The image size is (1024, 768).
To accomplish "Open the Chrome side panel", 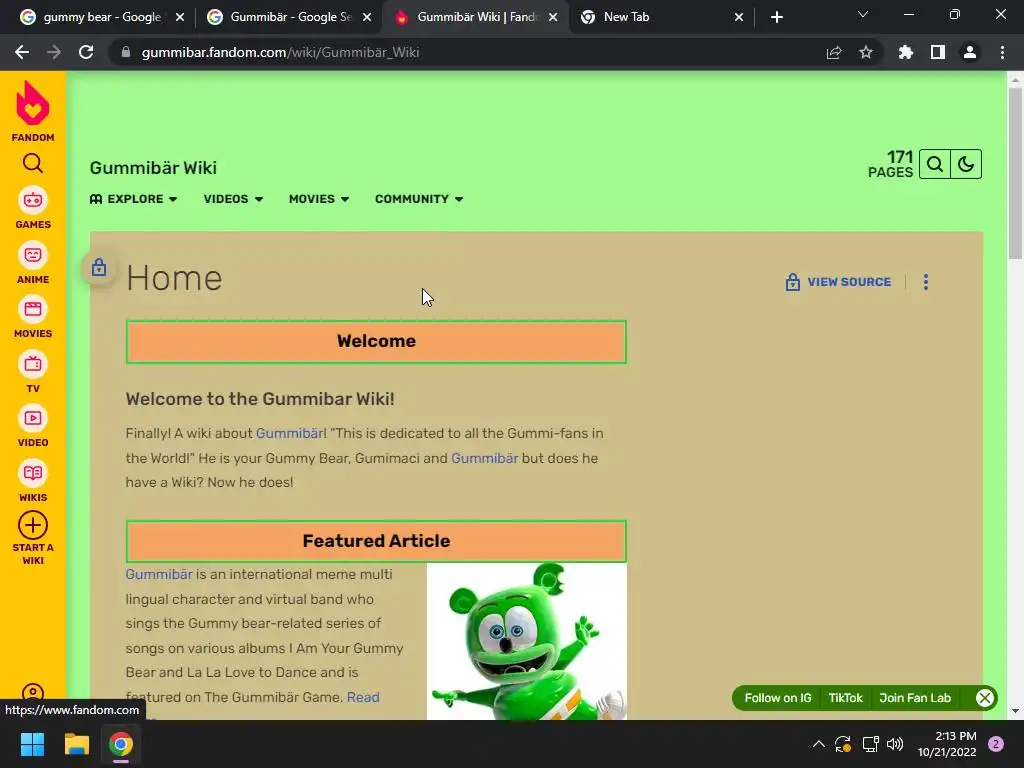I will pos(938,52).
